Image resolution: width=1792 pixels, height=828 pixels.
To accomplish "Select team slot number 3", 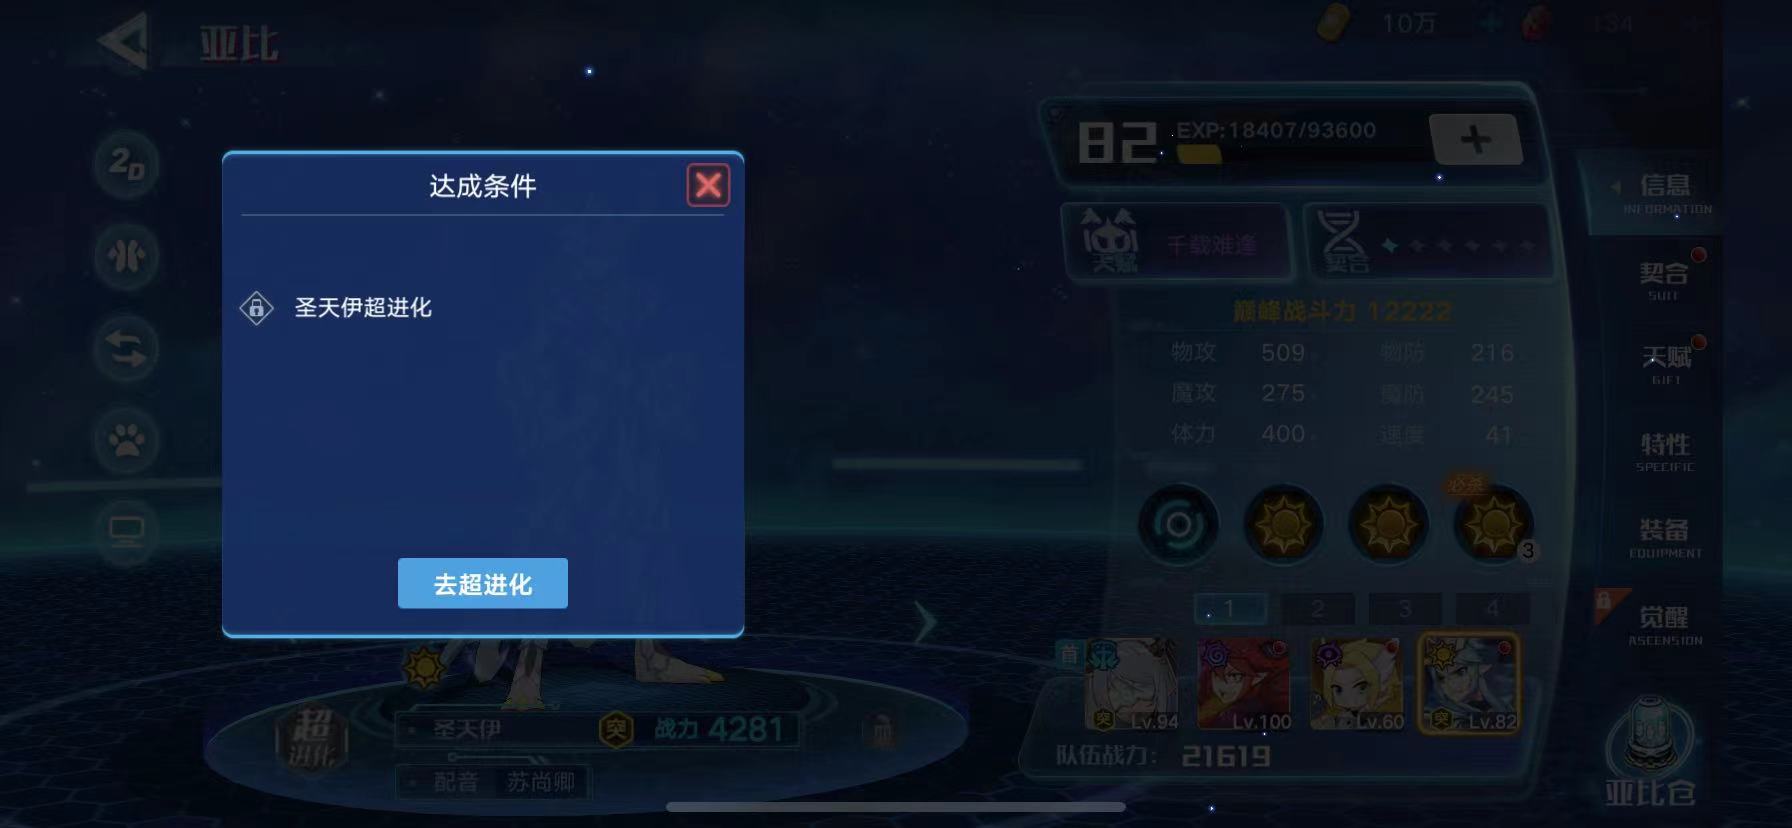I will (1405, 608).
